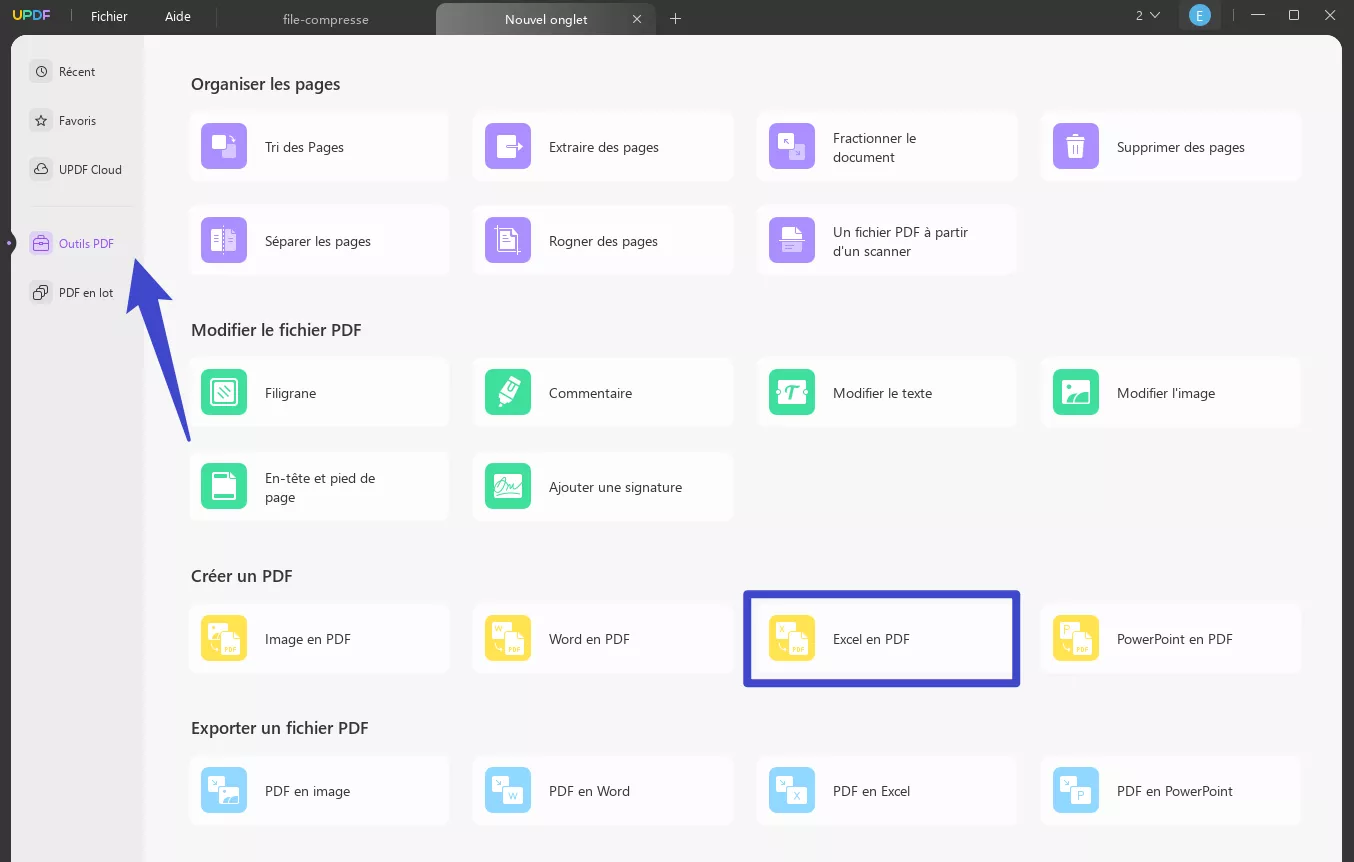Click the PDF en Excel icon
The height and width of the screenshot is (862, 1354).
coord(792,790)
